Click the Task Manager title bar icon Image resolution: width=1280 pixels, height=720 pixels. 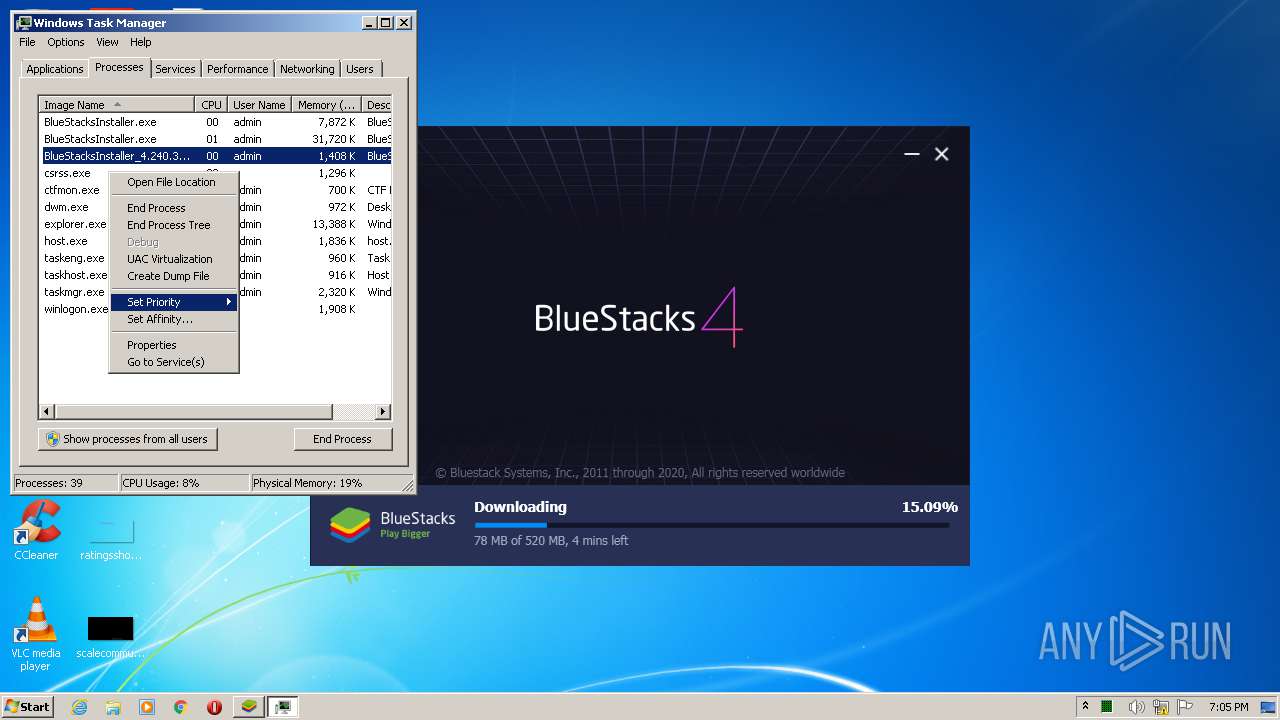click(x=24, y=22)
